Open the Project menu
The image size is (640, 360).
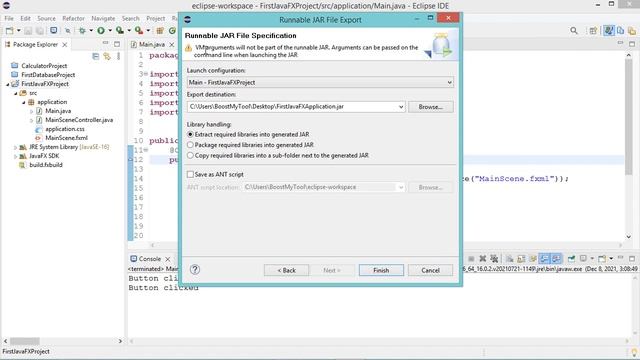pos(156,18)
